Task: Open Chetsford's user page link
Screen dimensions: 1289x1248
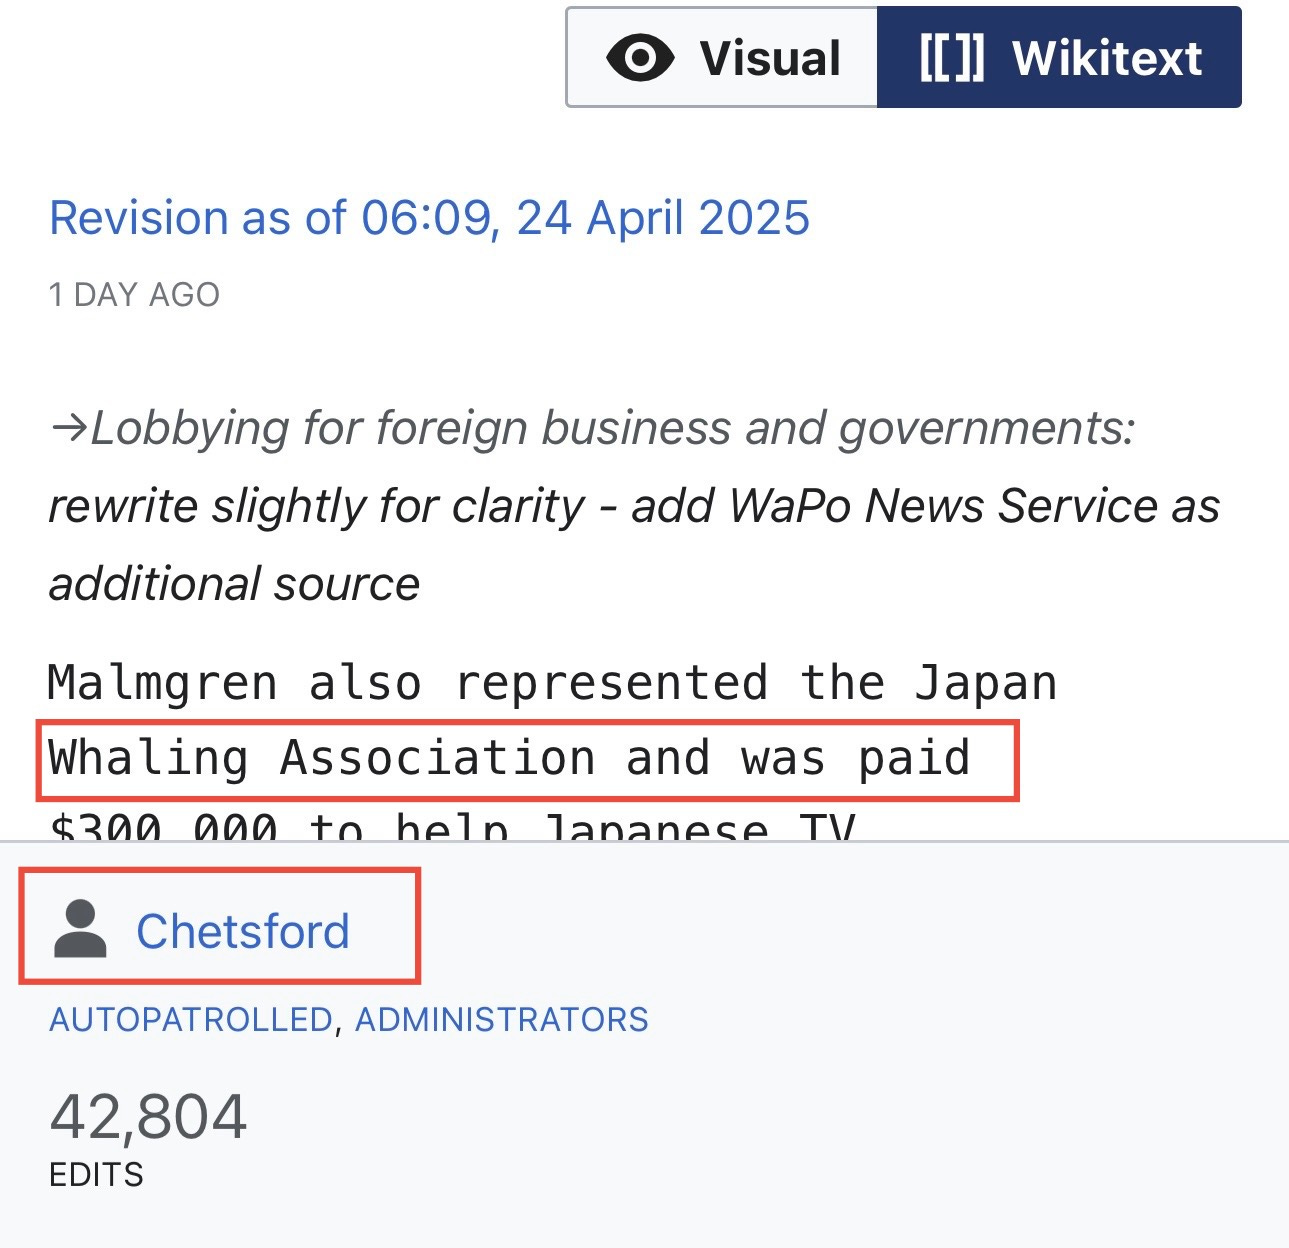Action: point(243,931)
